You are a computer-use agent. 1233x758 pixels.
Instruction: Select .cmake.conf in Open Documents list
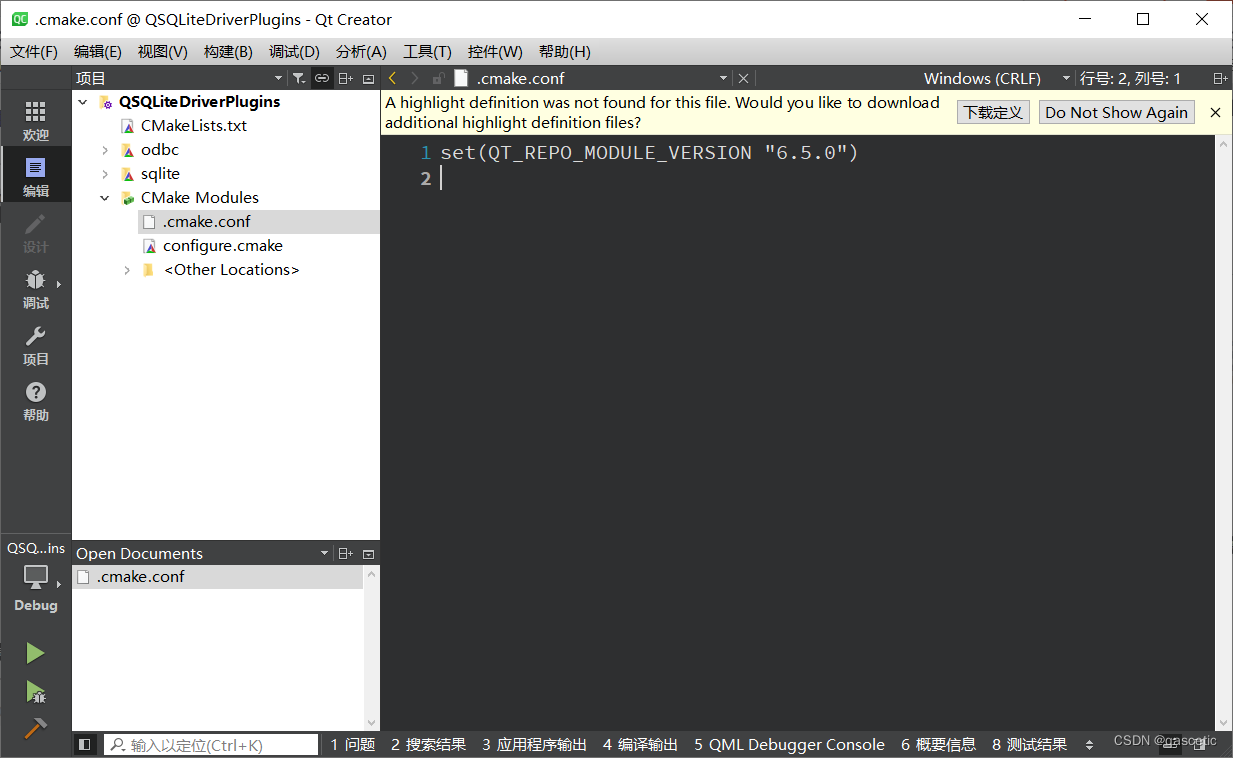coord(217,577)
